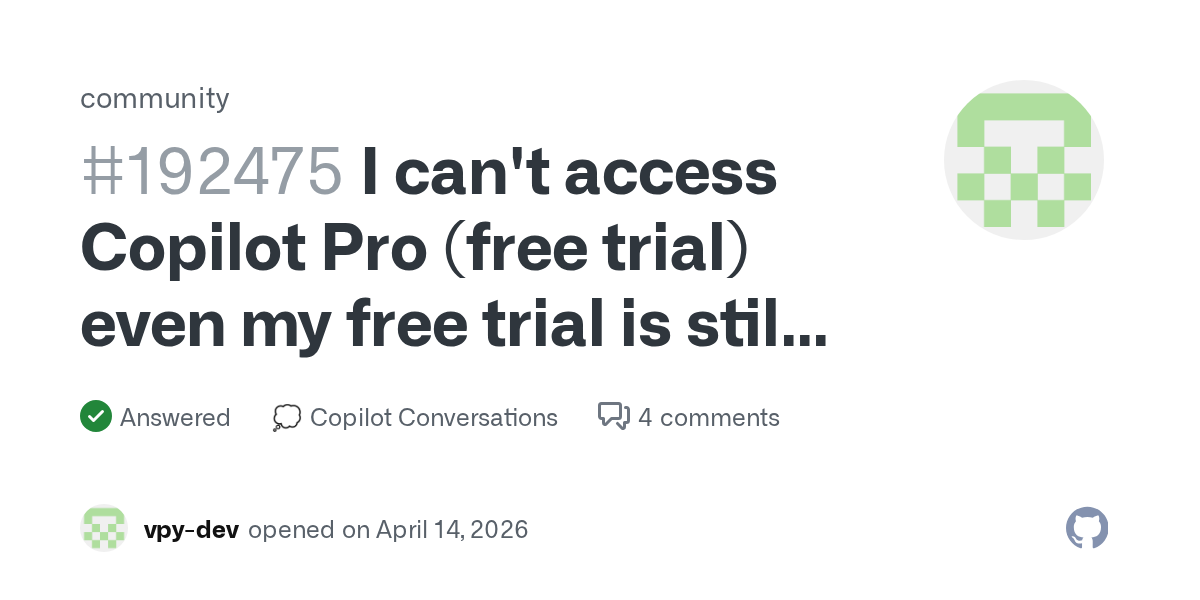Open the GitHub Octocat logo
Viewport: 1200px width, 600px height.
click(x=1087, y=528)
